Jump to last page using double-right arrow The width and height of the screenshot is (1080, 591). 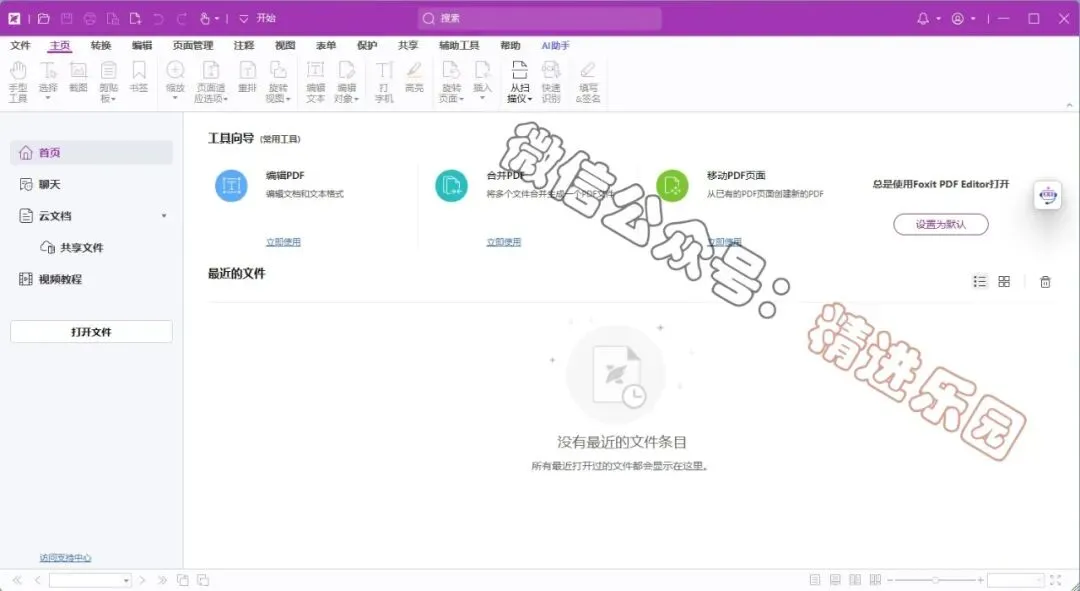(x=163, y=580)
